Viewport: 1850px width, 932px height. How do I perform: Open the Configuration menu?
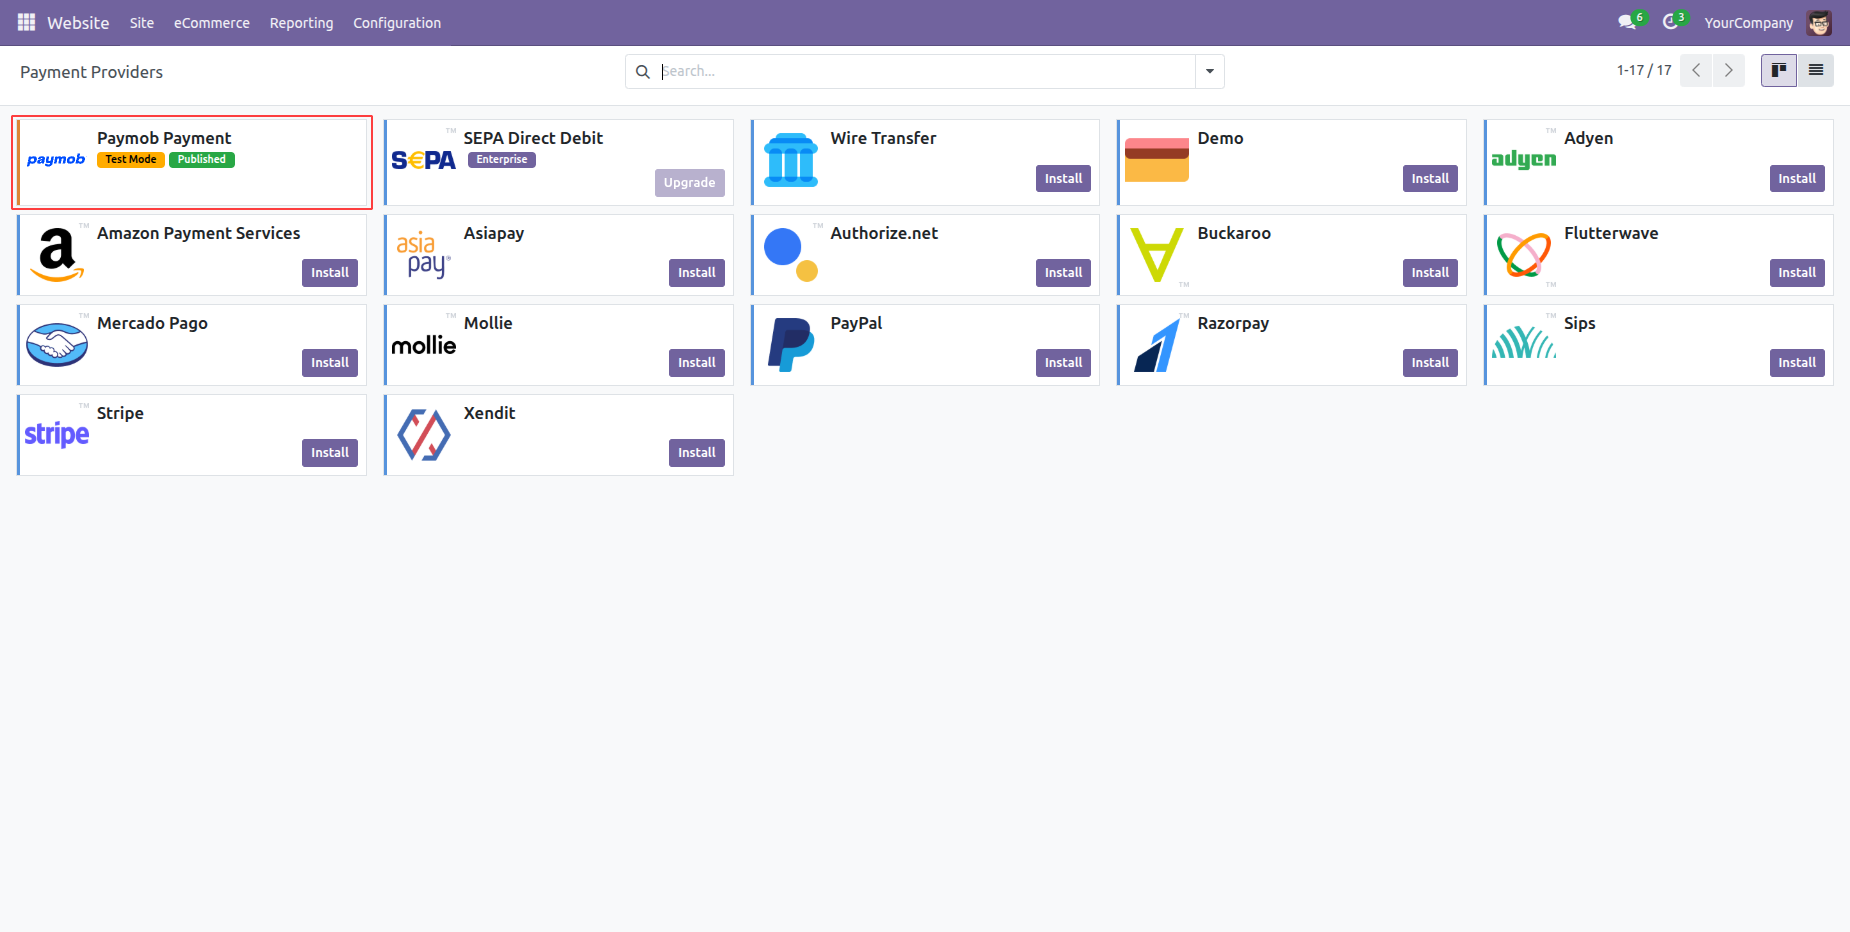click(x=397, y=23)
